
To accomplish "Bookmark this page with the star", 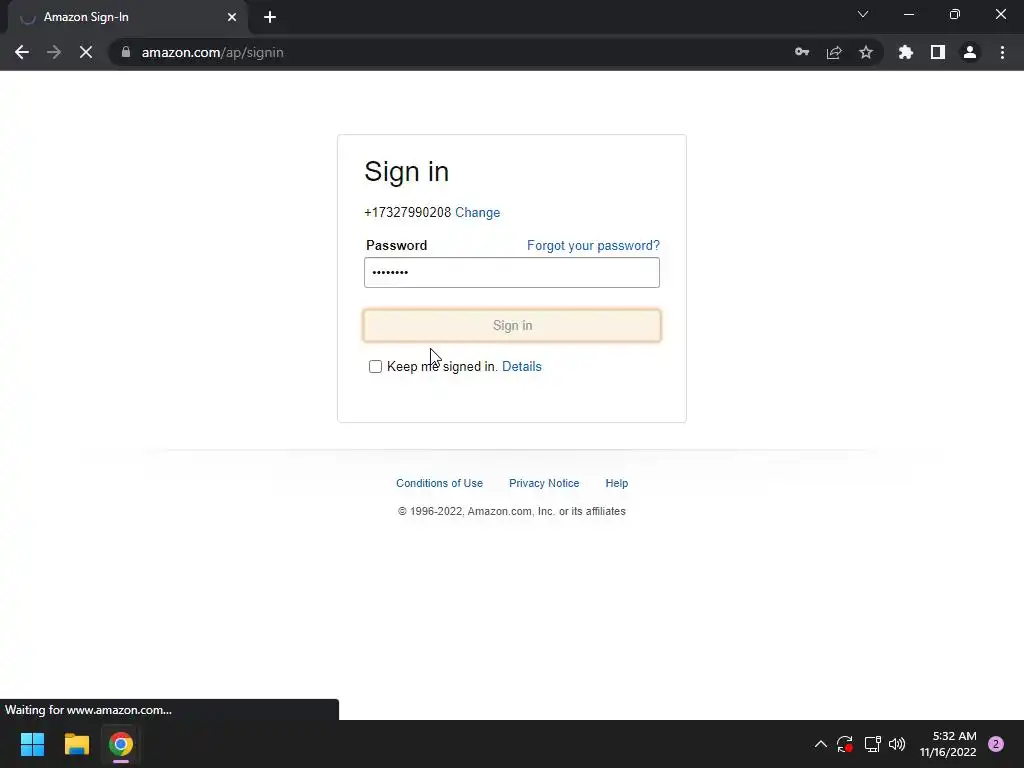I will pyautogui.click(x=866, y=52).
